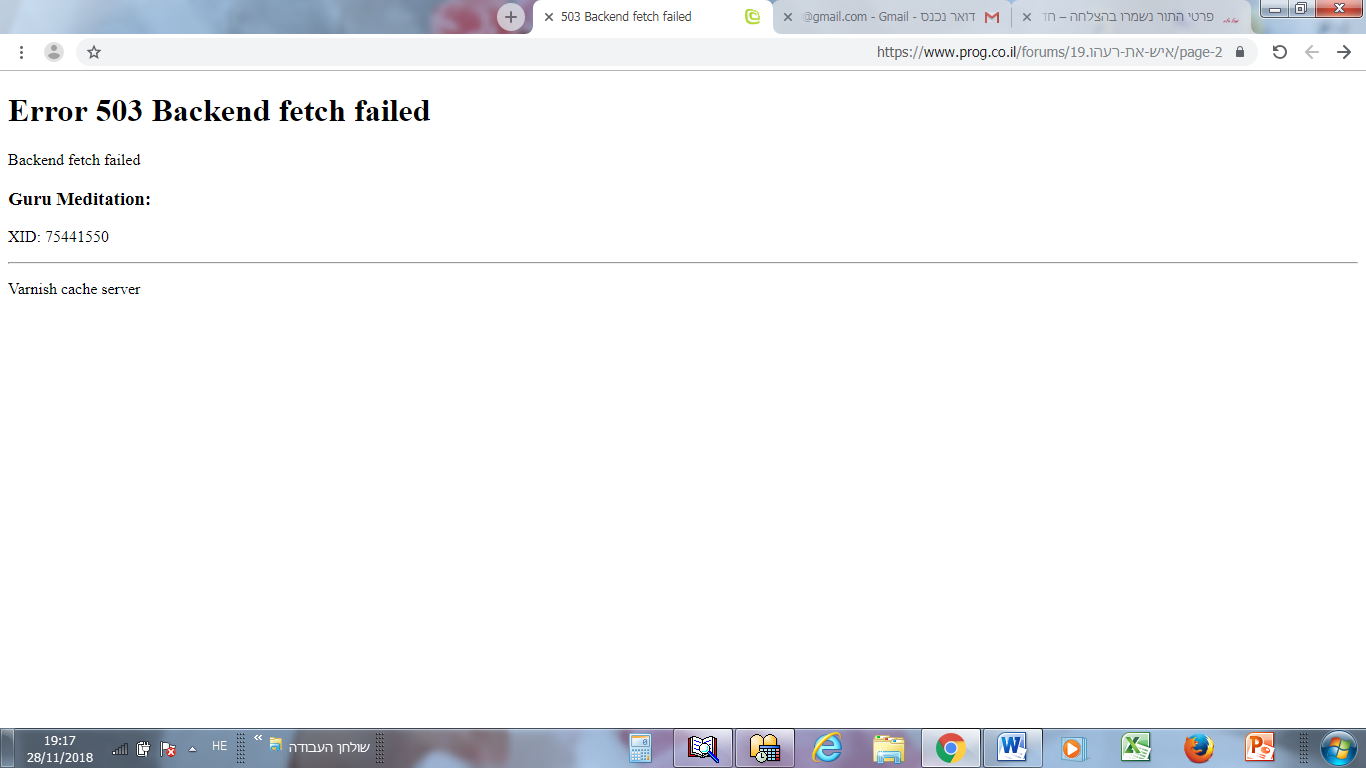Launch Excel from the taskbar
The image size is (1366, 768).
(x=1135, y=748)
